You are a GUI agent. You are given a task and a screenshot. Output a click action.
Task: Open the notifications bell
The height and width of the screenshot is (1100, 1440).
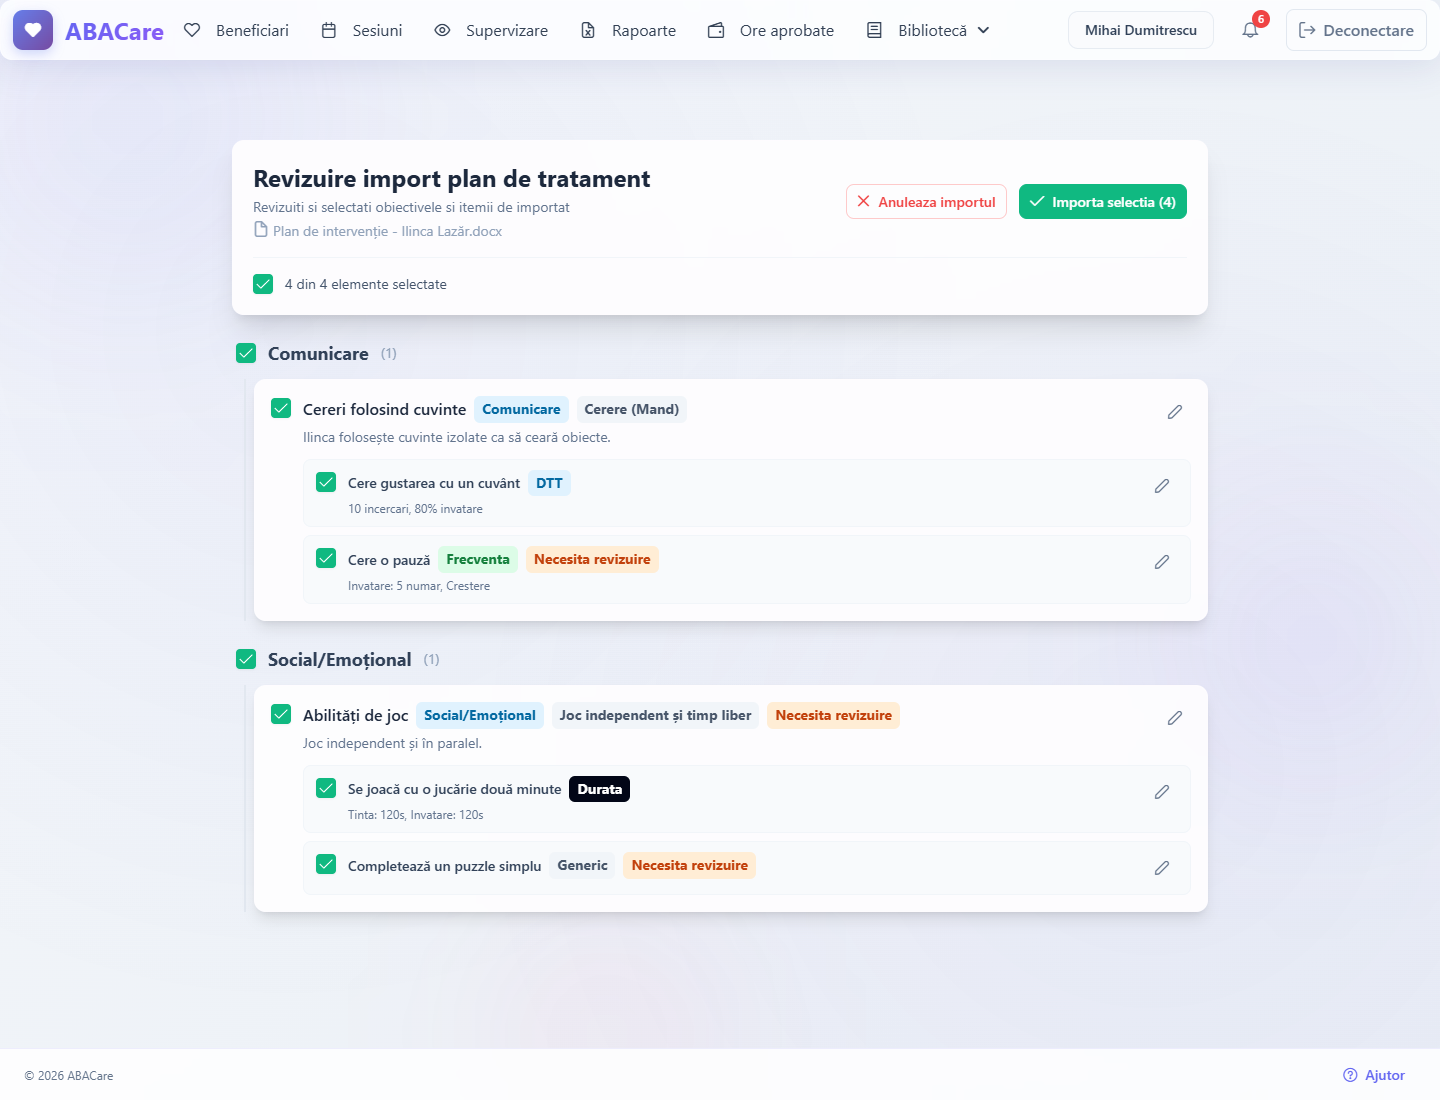pyautogui.click(x=1250, y=30)
